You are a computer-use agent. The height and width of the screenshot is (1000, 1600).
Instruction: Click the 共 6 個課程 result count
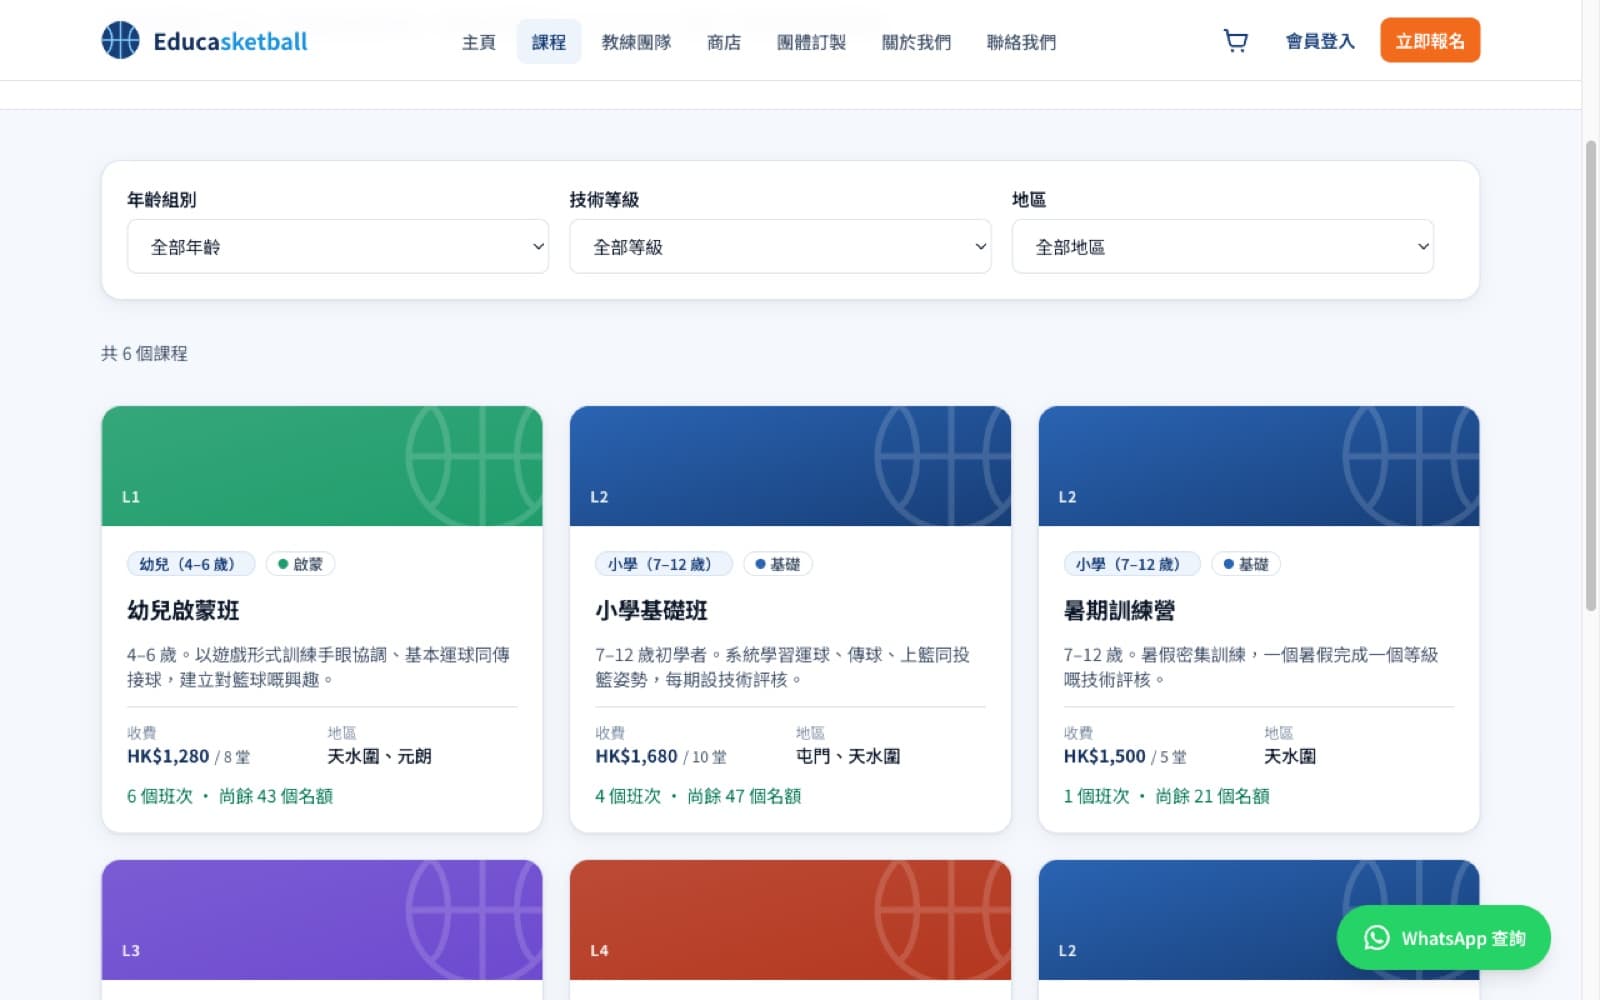click(144, 353)
